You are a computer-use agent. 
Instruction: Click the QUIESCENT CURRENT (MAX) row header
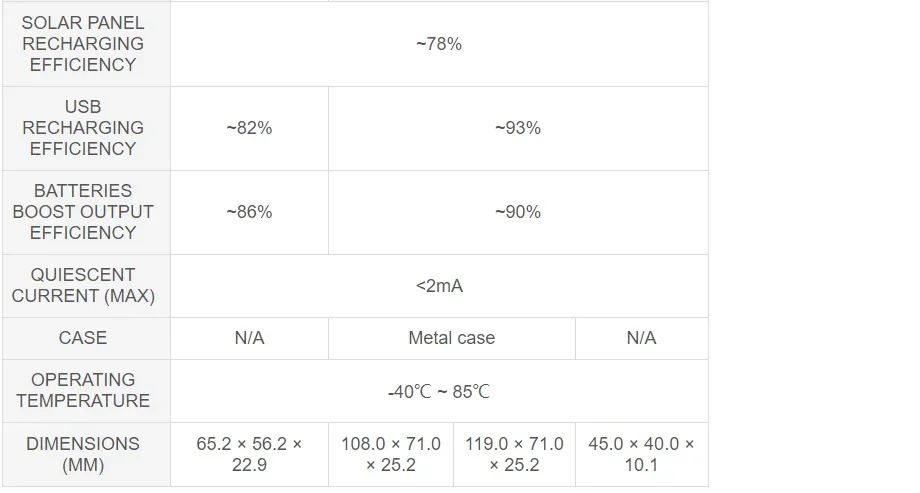(x=83, y=285)
